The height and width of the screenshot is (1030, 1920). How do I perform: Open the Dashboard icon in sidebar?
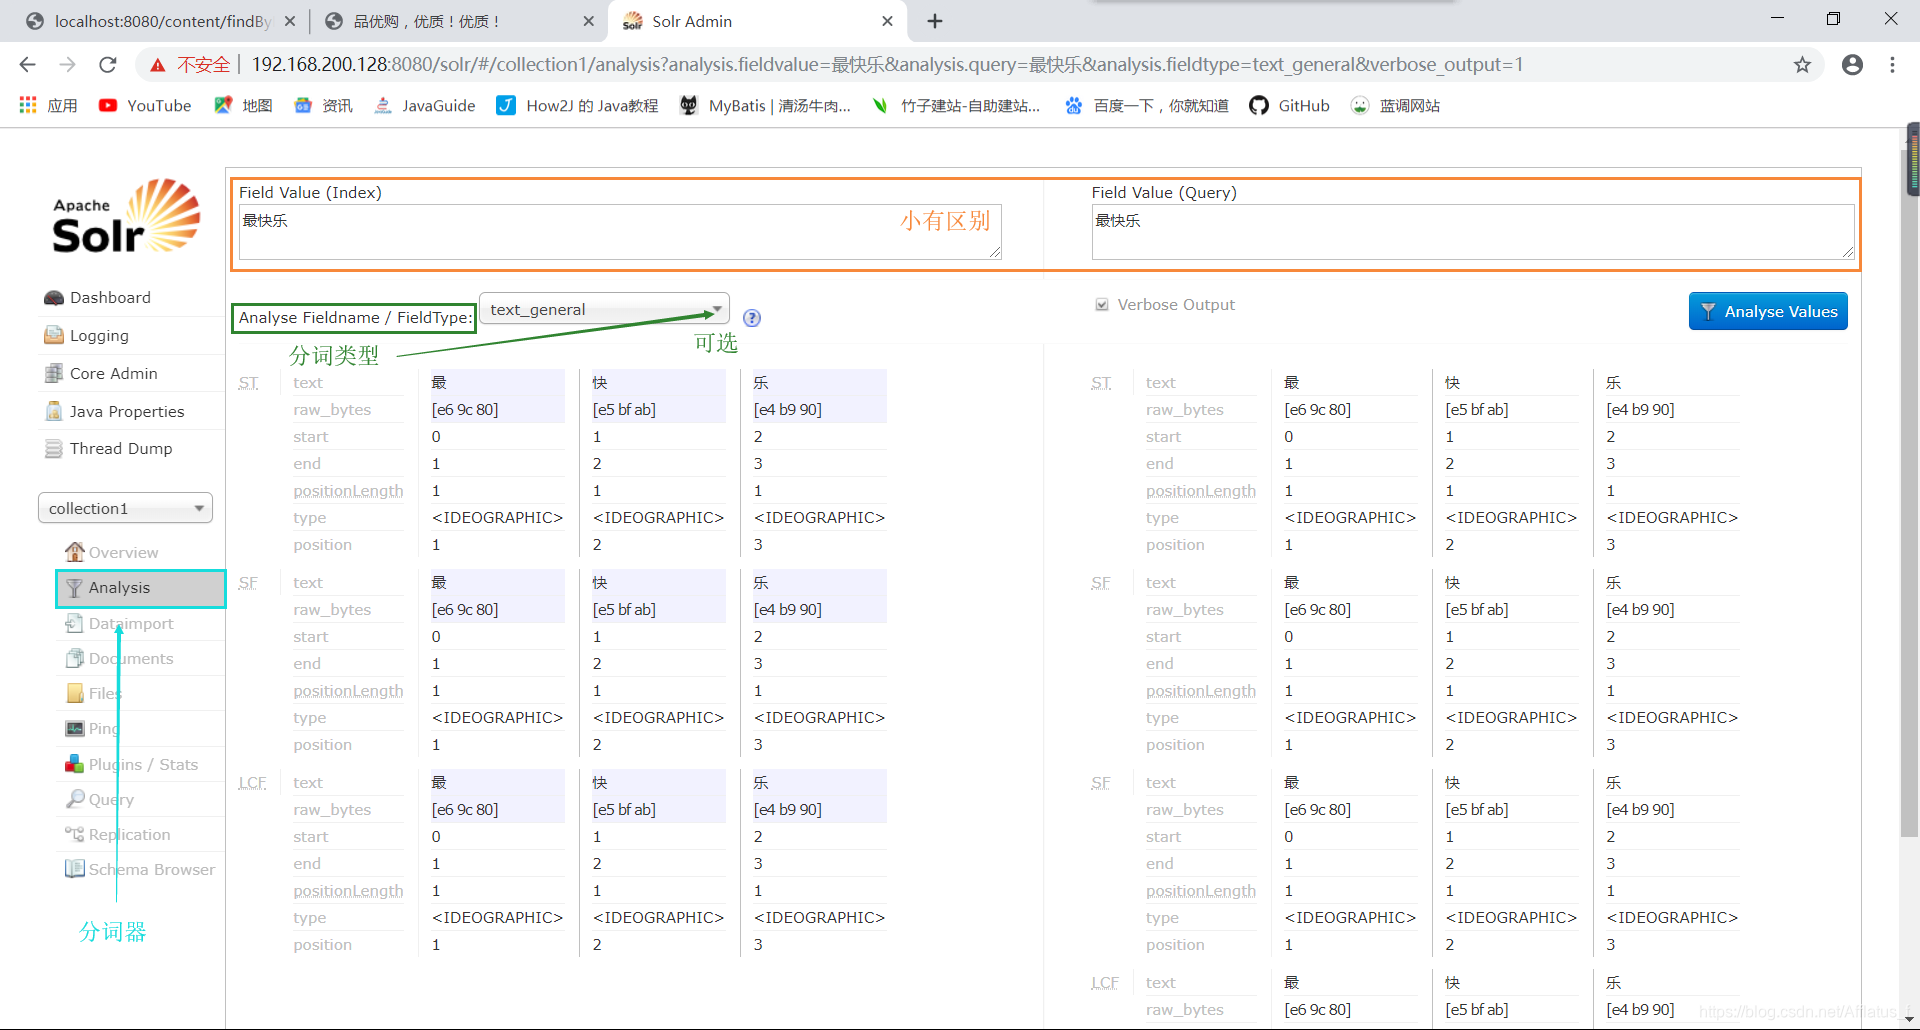pyautogui.click(x=54, y=298)
